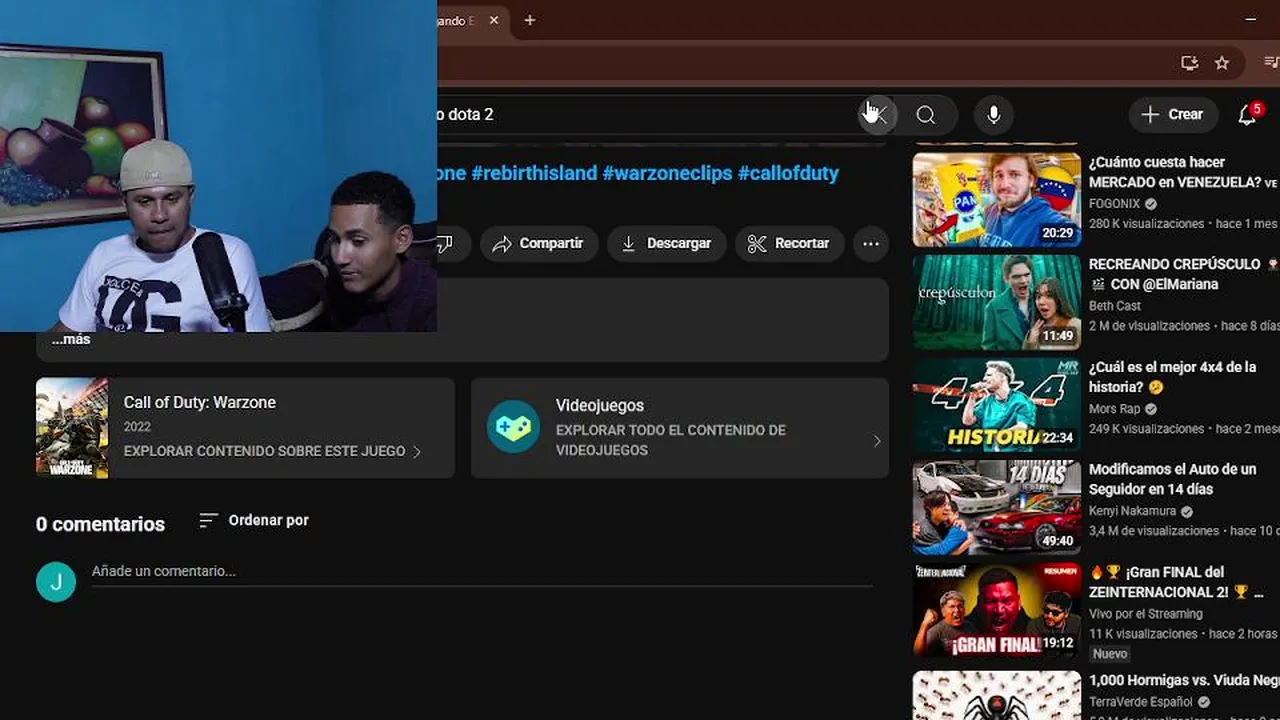Click the Compartir button
This screenshot has height=720, width=1280.
tap(539, 243)
